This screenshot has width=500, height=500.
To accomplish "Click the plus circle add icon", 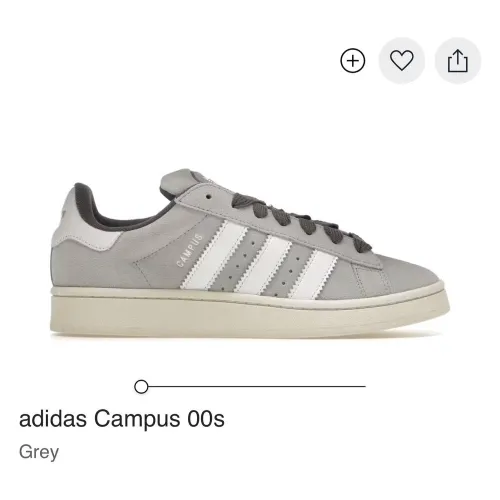I will 353,61.
